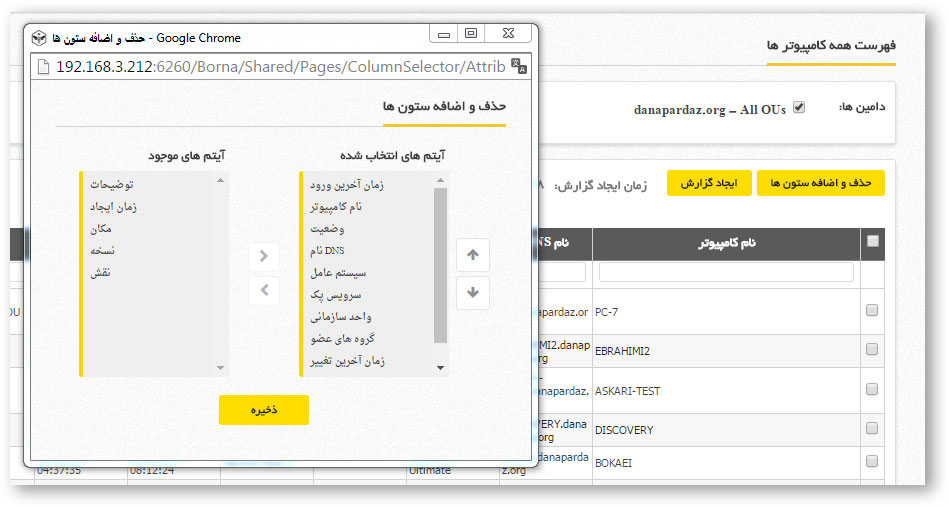Click the DISCOVERY computer name cell
The image size is (949, 507).
pos(726,430)
